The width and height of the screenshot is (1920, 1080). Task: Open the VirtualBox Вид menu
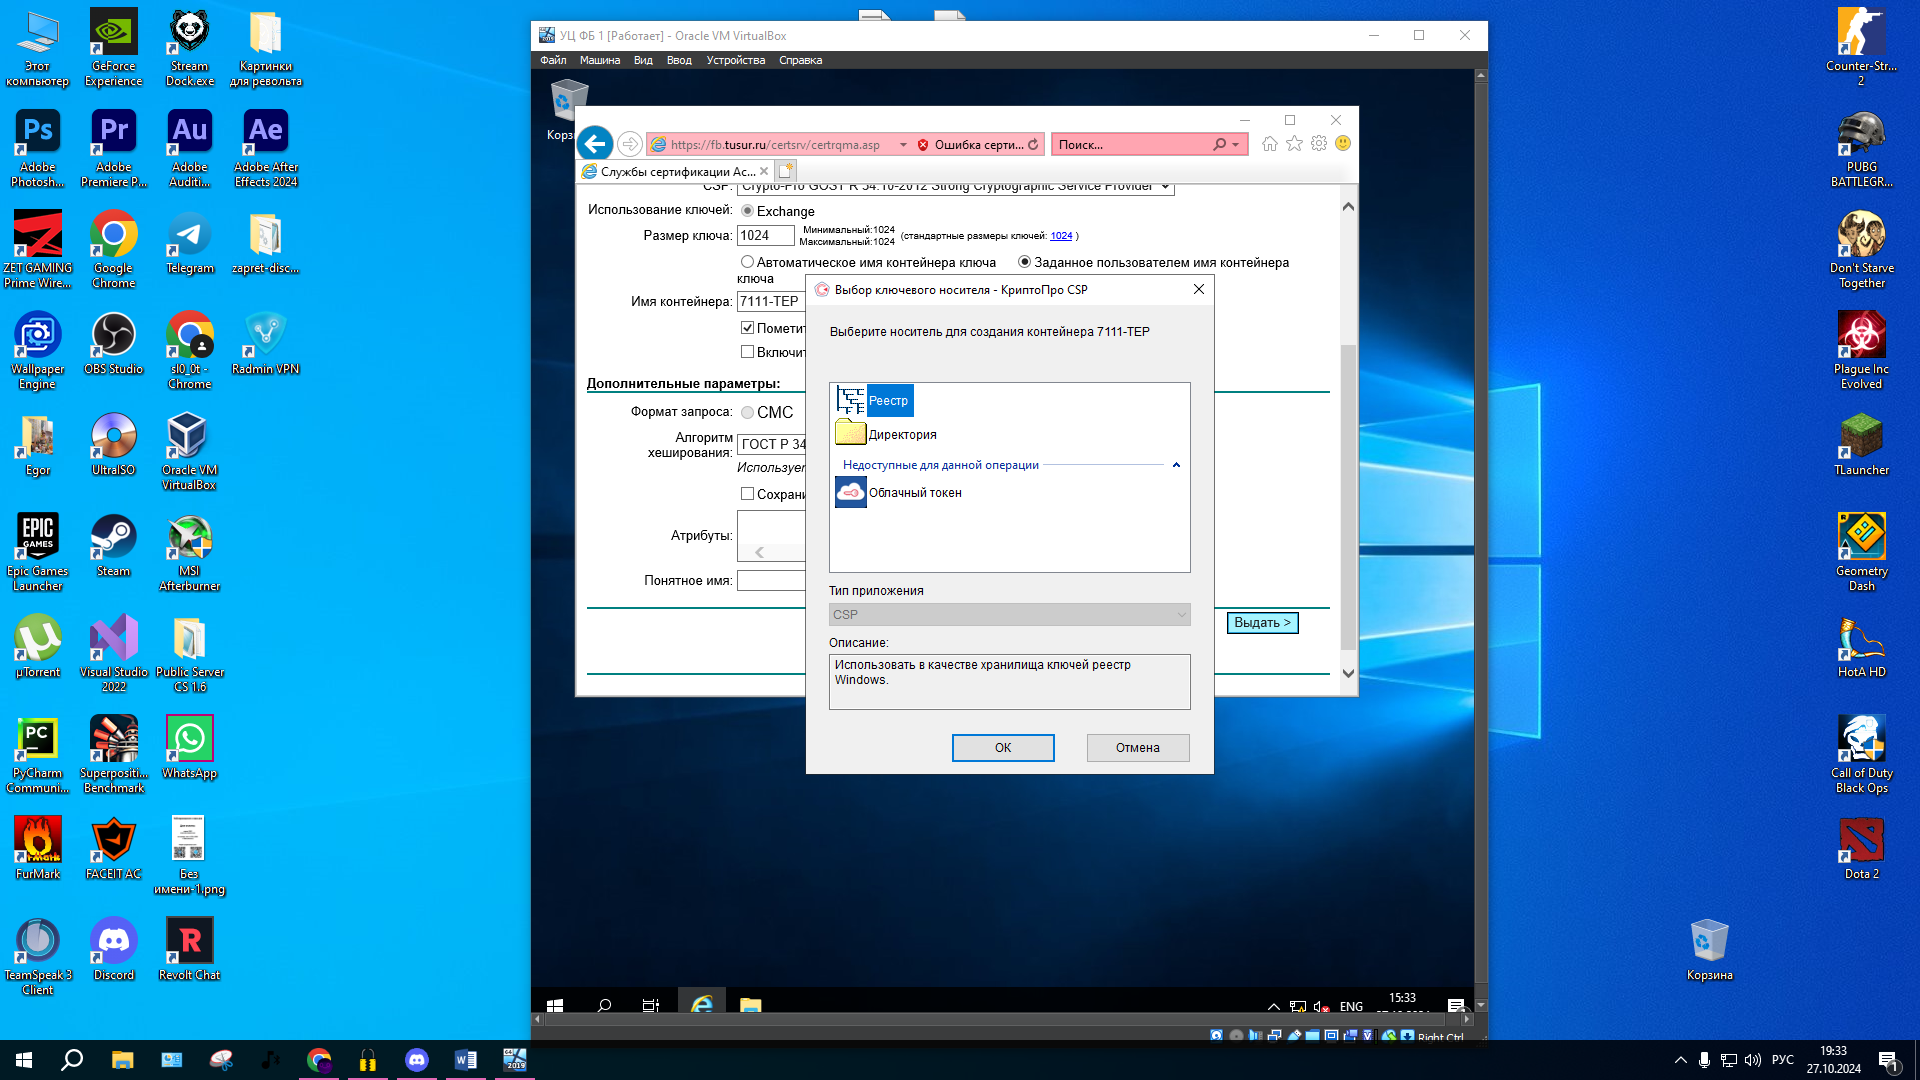(x=643, y=60)
